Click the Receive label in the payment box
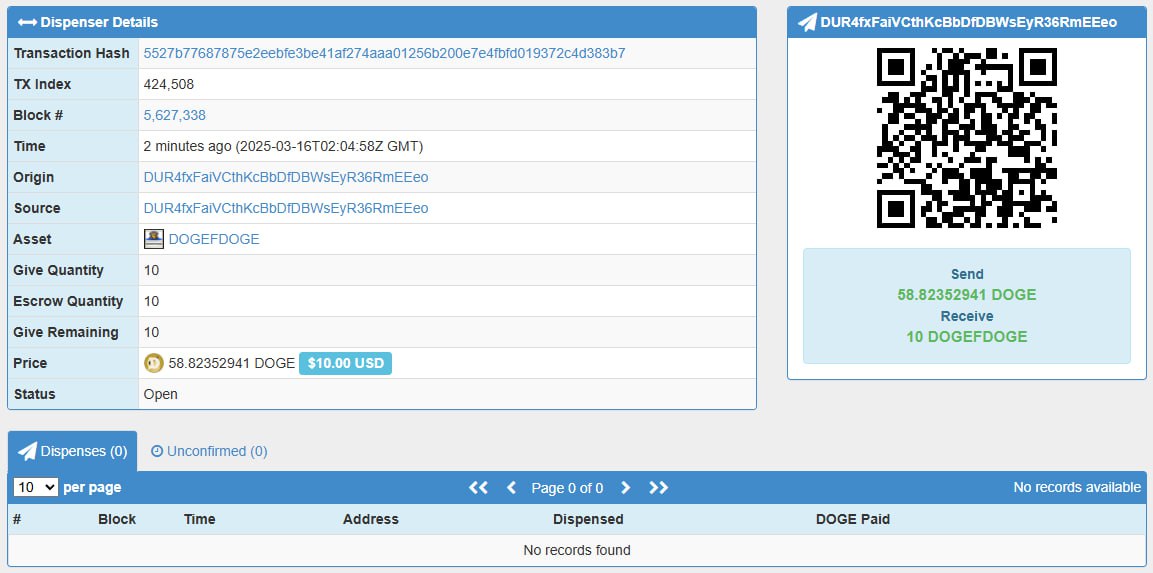The height and width of the screenshot is (573, 1153). 967,316
